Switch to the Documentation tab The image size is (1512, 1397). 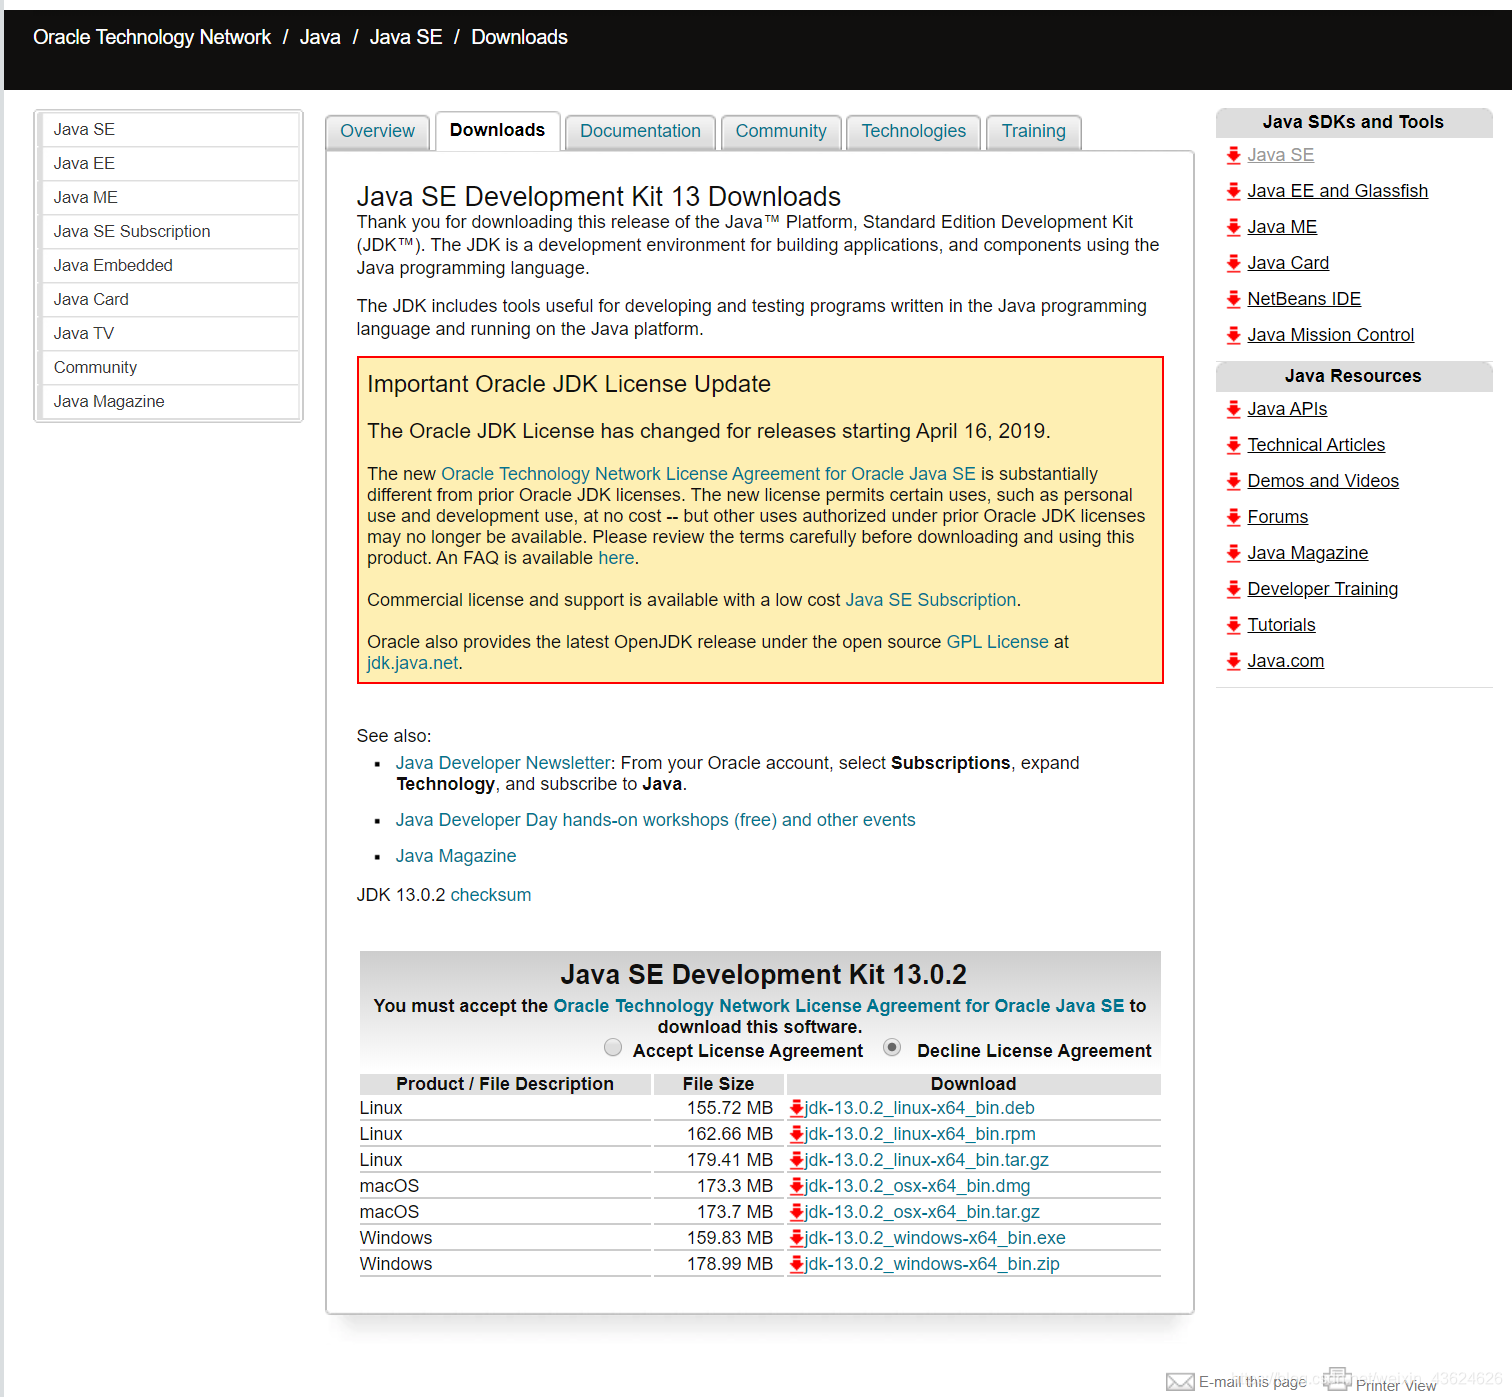point(640,131)
